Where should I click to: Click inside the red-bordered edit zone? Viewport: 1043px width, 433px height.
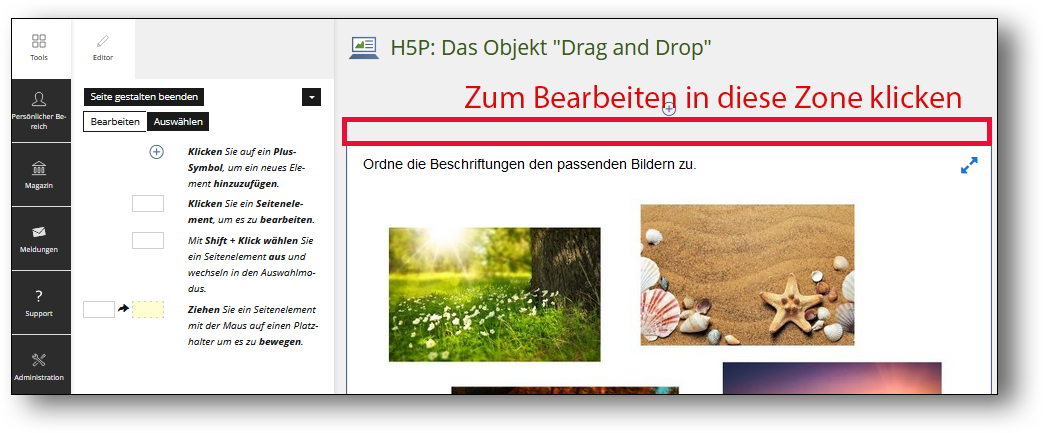tap(667, 132)
